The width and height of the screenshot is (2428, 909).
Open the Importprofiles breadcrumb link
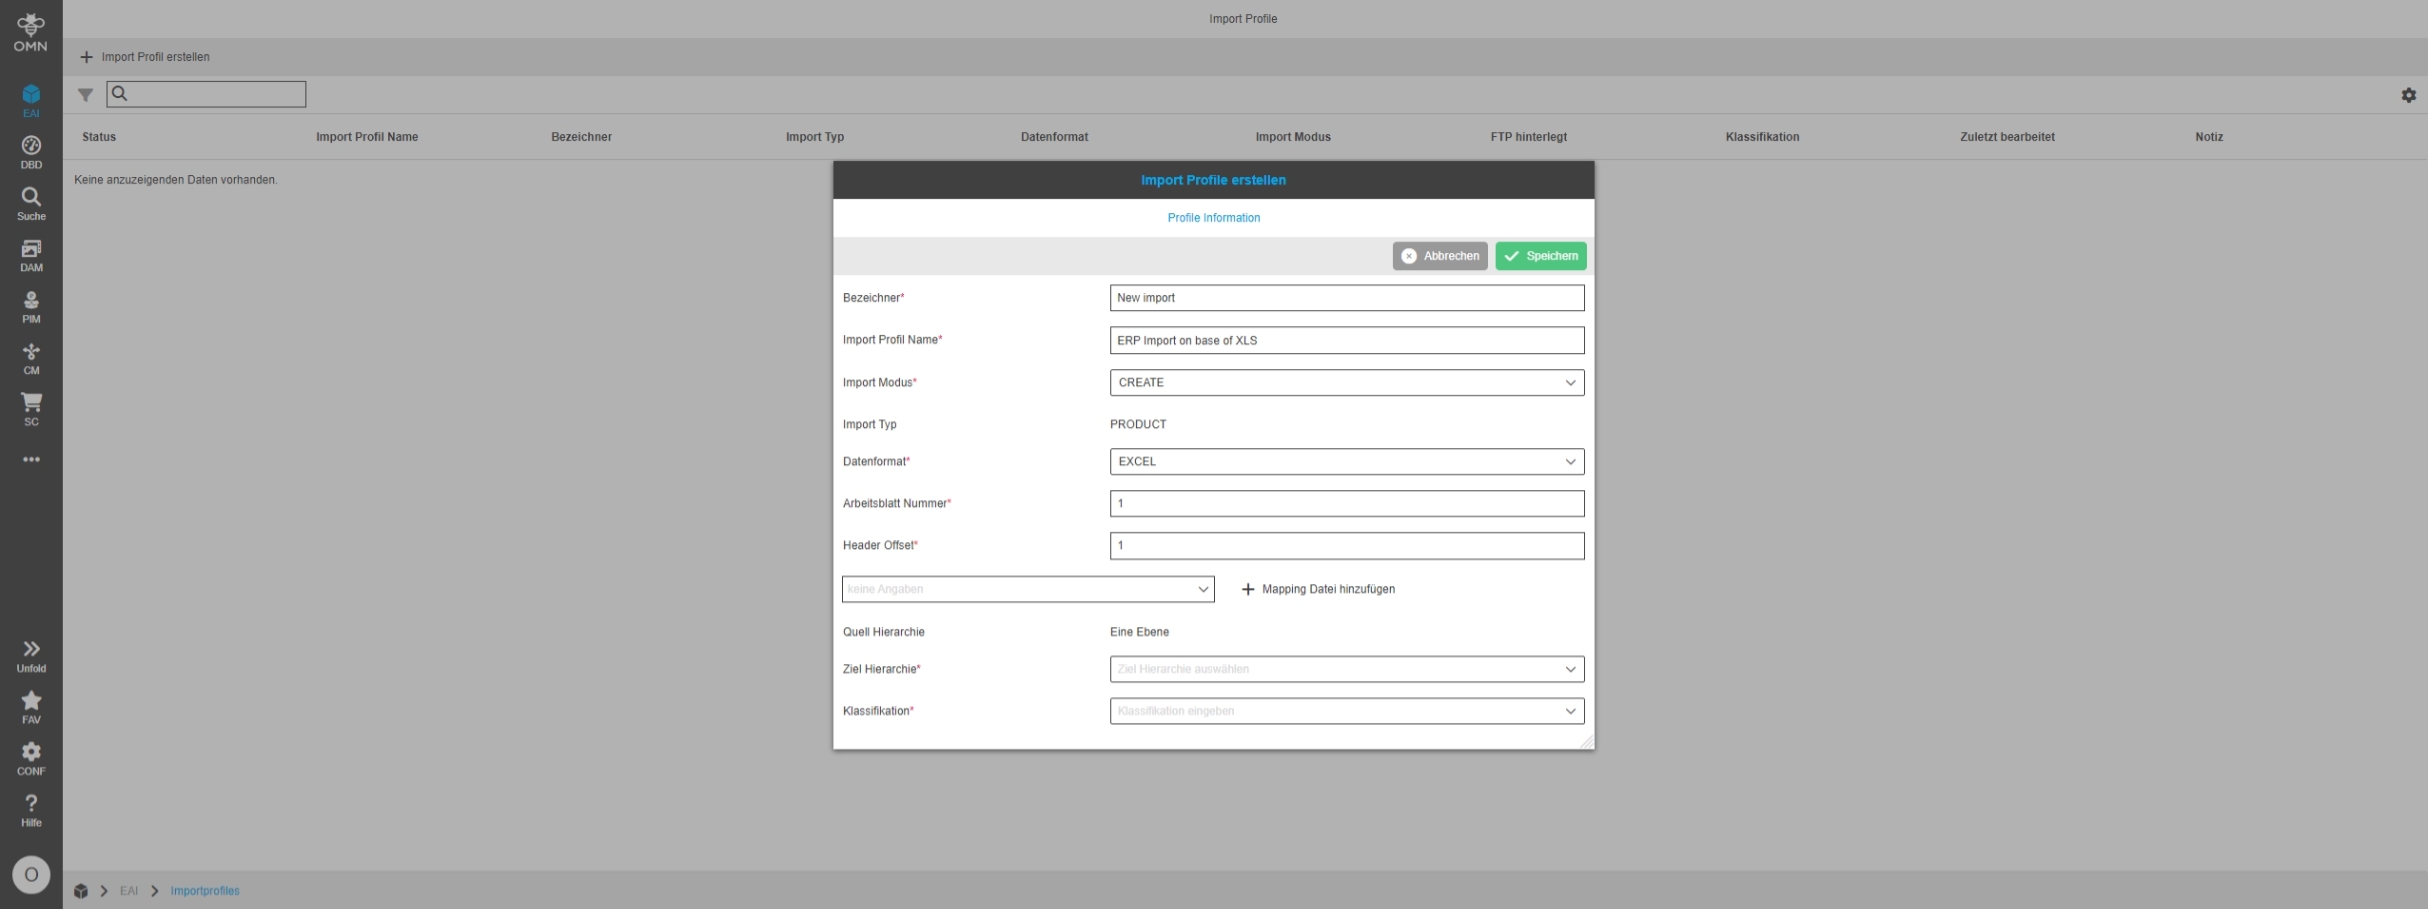tap(205, 891)
